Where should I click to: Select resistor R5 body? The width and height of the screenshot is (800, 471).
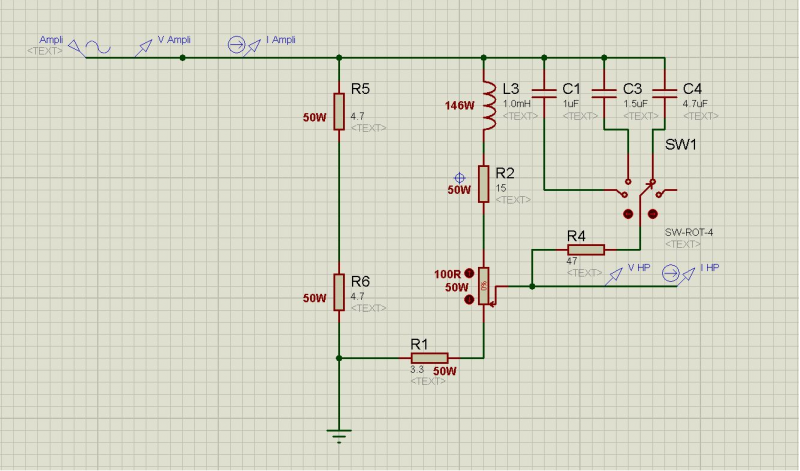[340, 110]
